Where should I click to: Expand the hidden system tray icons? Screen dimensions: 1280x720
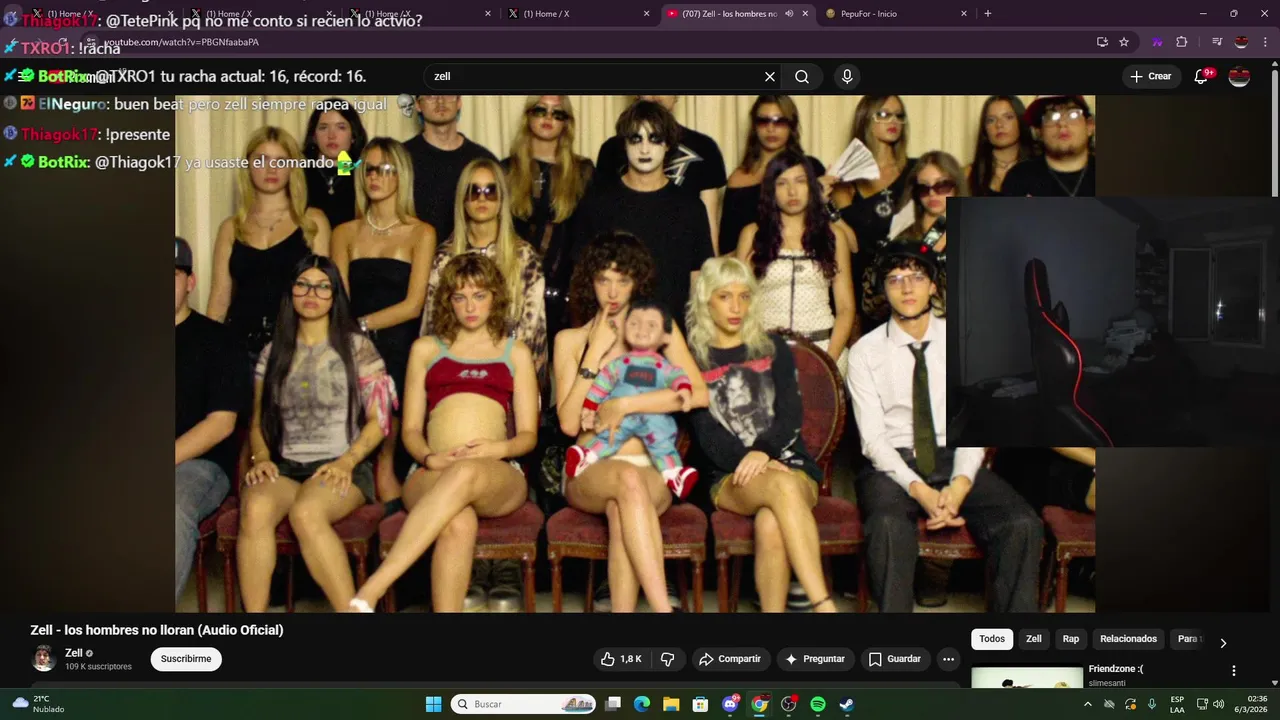click(x=1088, y=704)
